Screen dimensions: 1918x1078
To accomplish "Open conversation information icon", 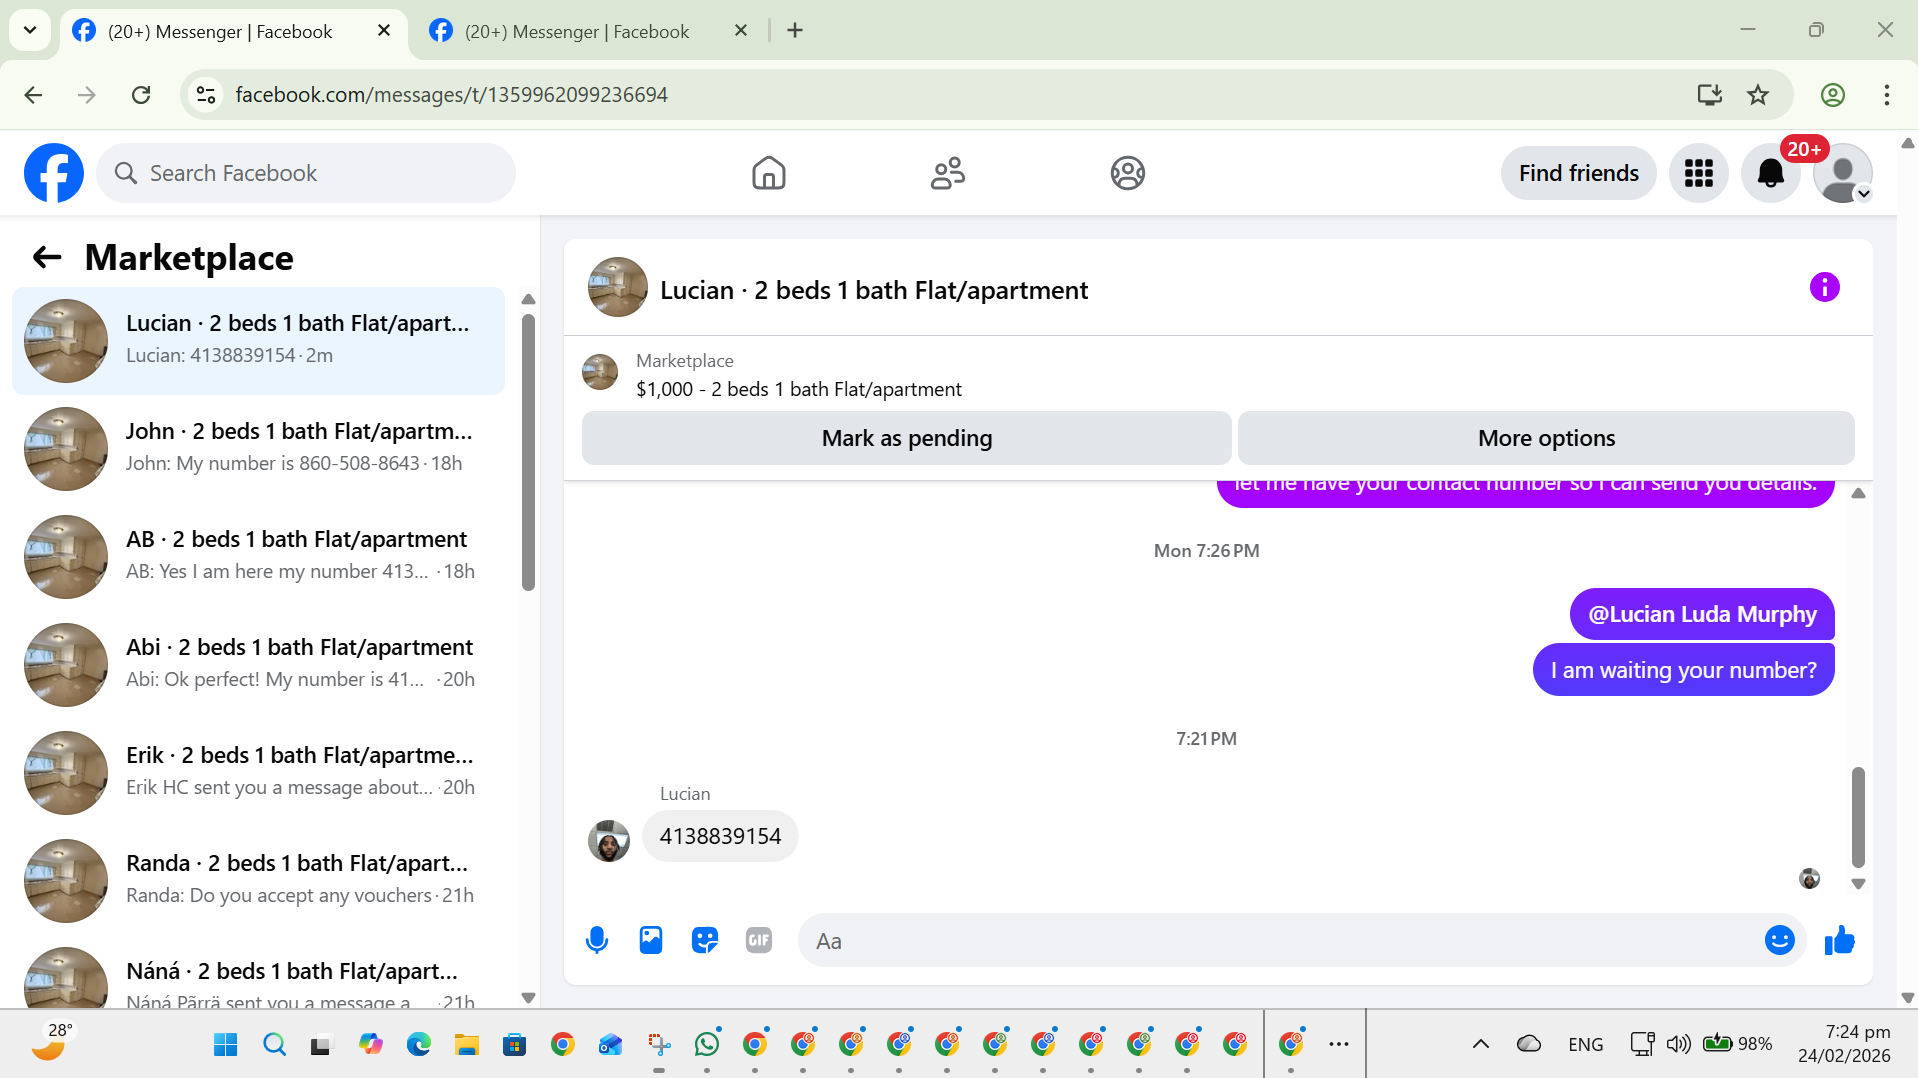I will pos(1824,288).
